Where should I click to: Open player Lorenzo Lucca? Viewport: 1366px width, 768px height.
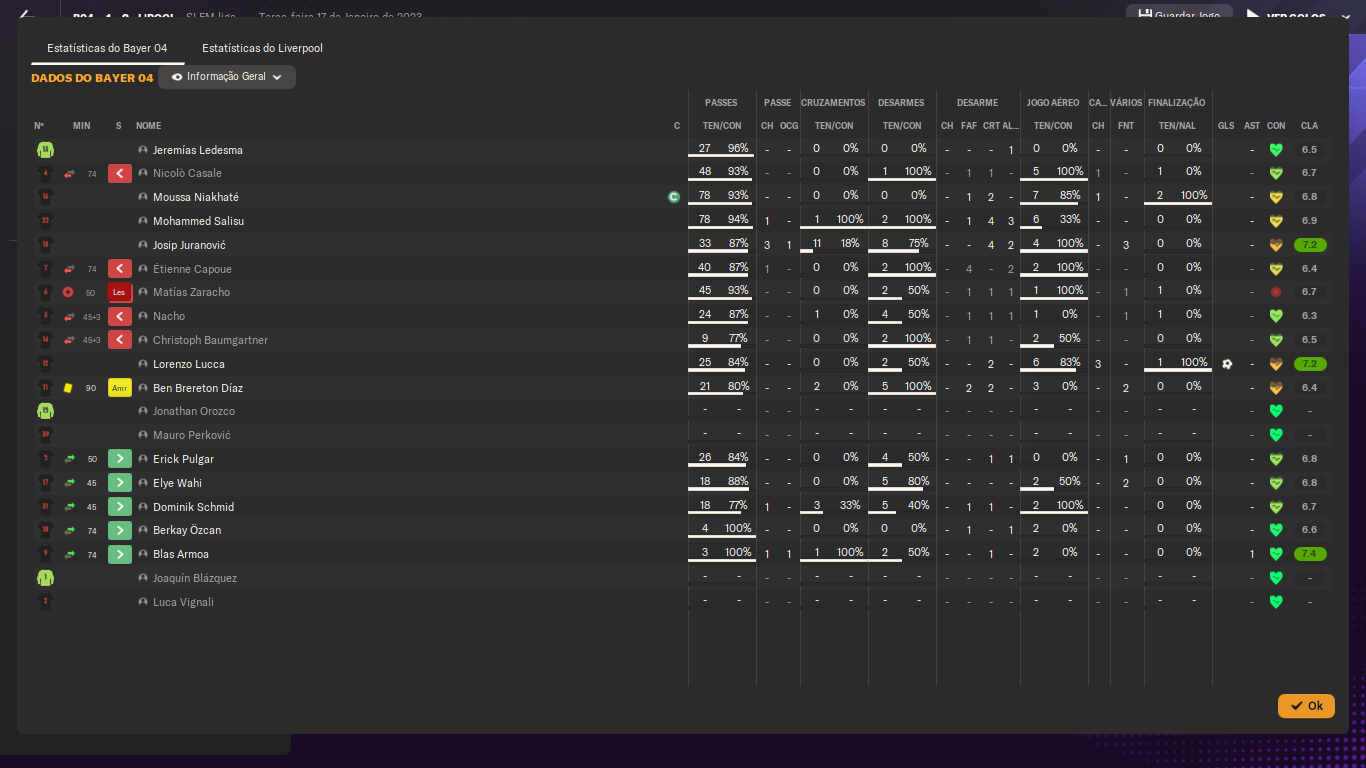point(189,364)
